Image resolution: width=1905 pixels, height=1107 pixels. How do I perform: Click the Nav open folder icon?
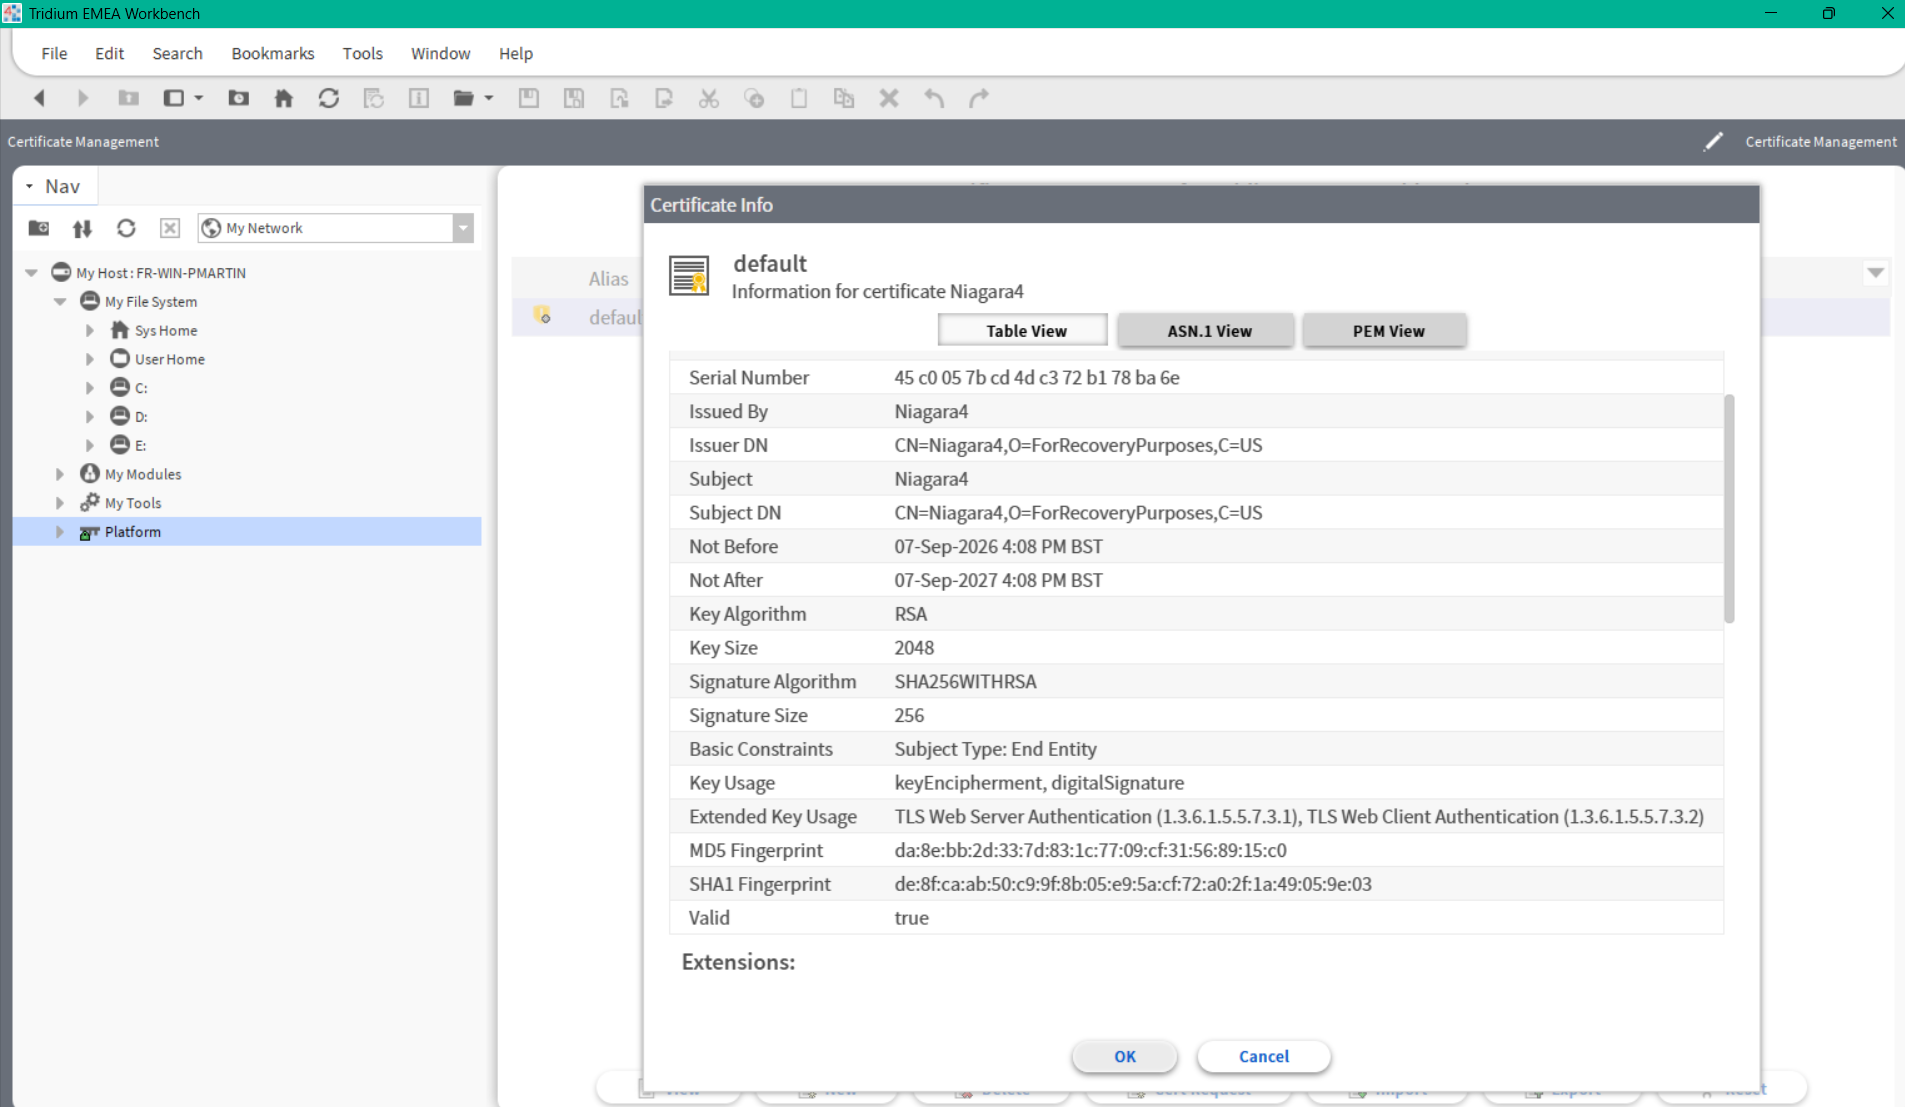(x=39, y=228)
